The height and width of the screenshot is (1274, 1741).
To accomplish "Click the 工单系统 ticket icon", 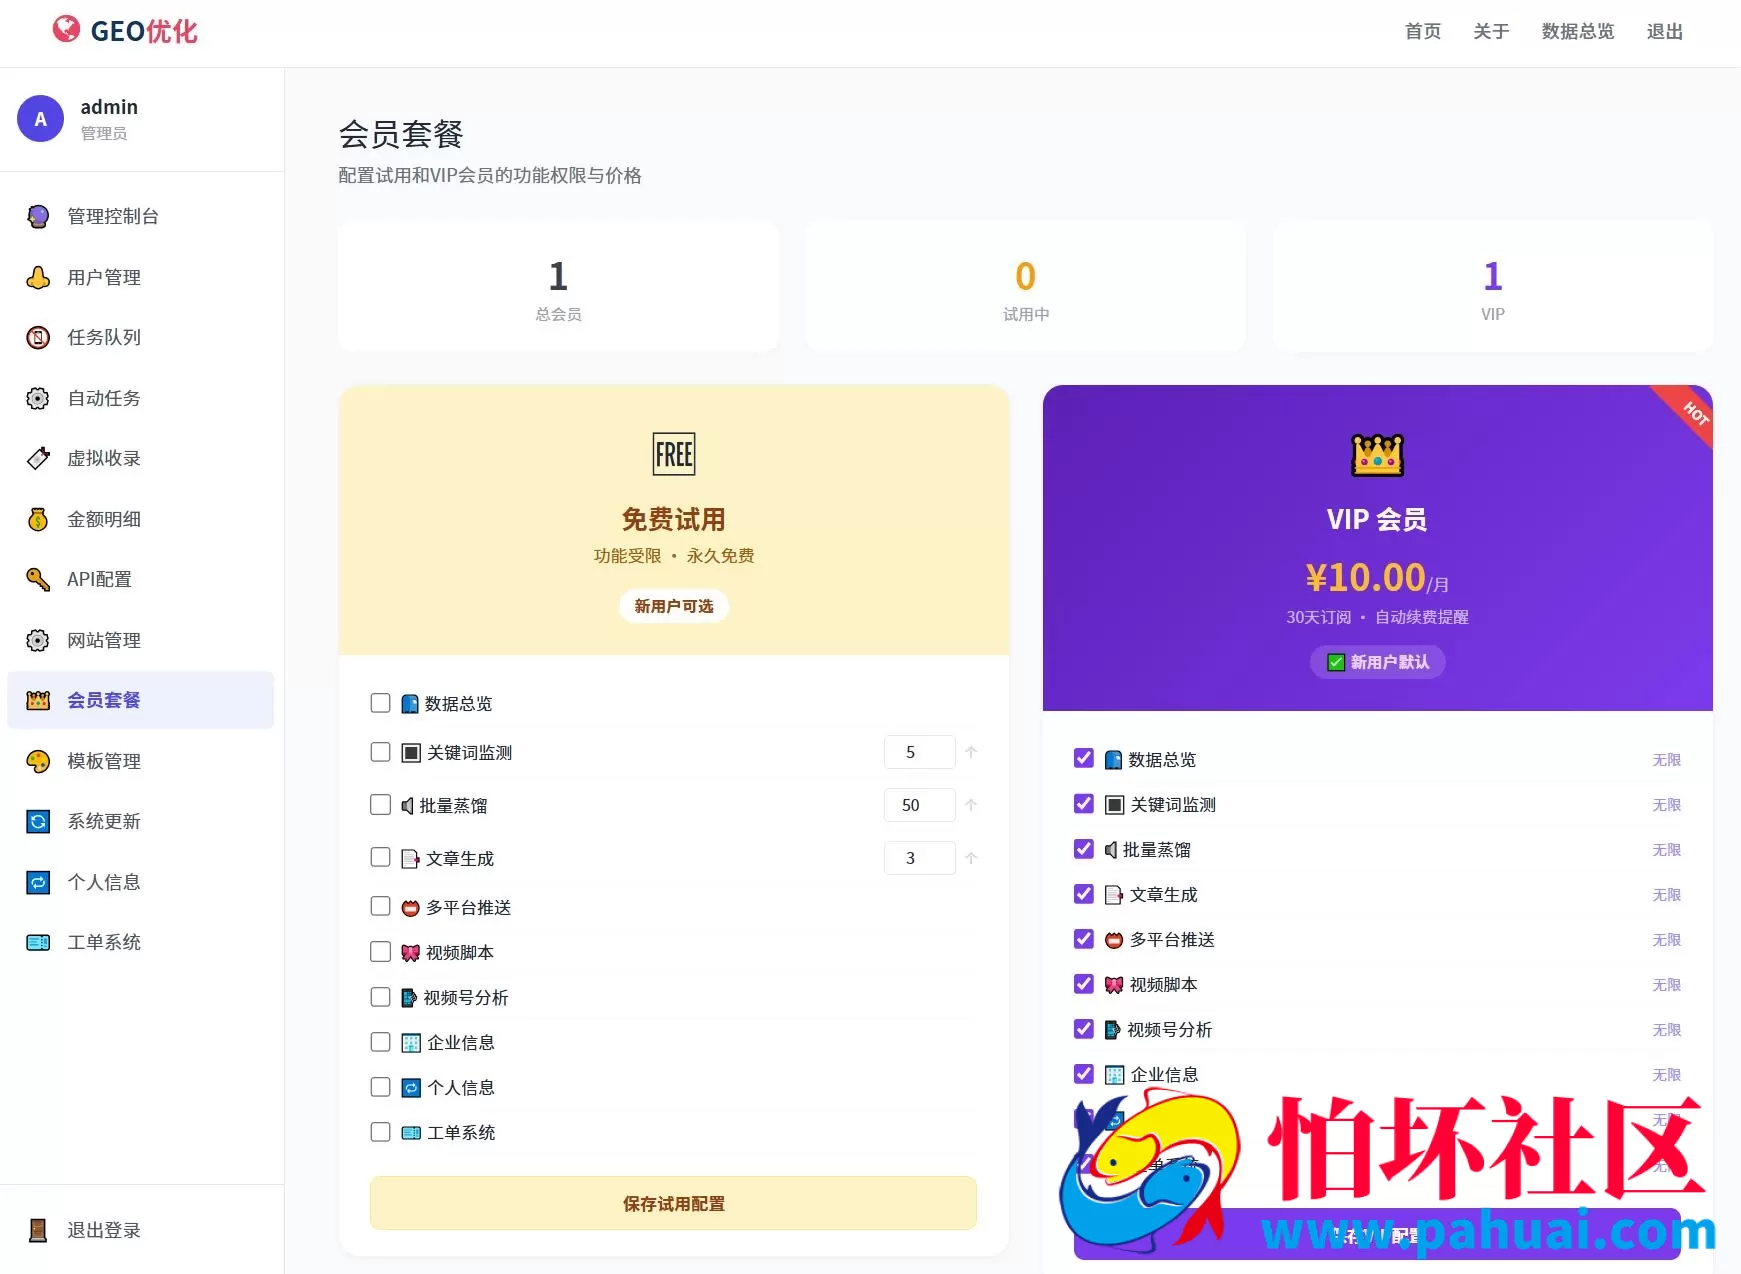I will click(38, 942).
